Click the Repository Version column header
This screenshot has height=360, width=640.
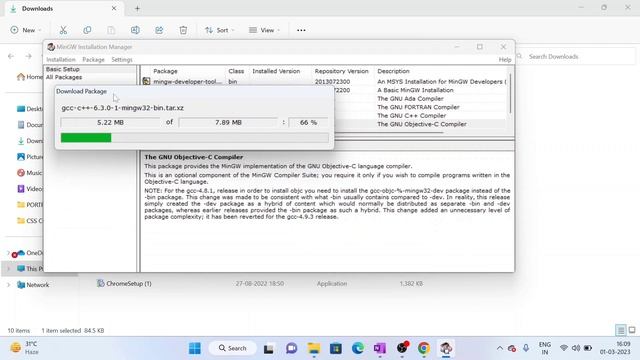point(342,71)
